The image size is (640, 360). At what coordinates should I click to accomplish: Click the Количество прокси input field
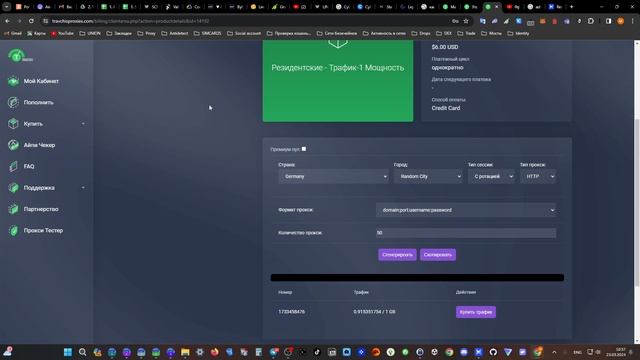(x=466, y=233)
